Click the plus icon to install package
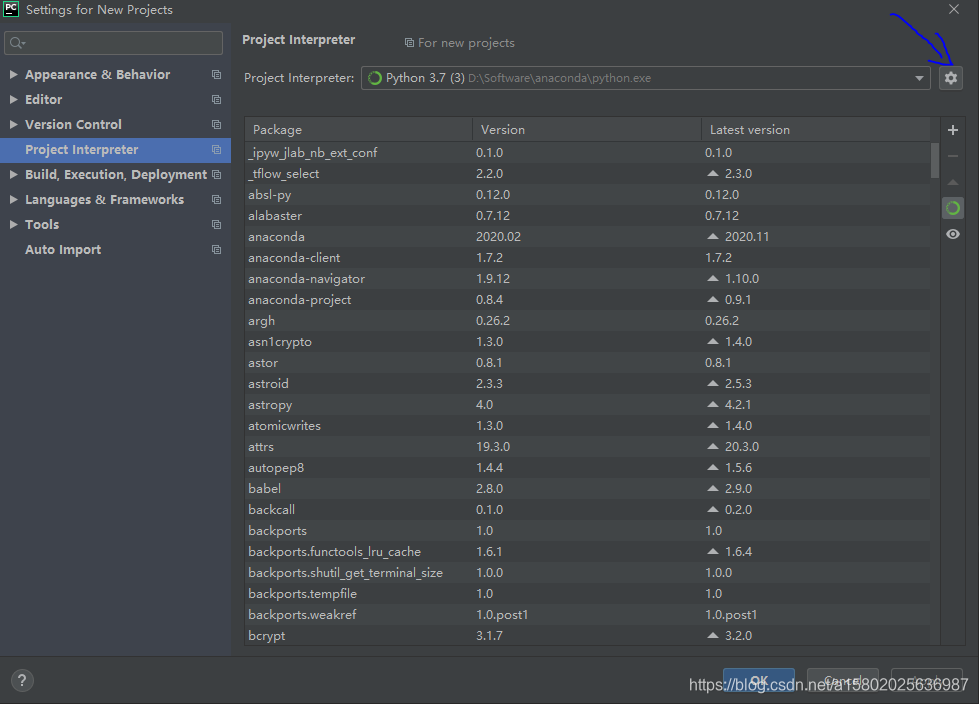 coord(952,130)
